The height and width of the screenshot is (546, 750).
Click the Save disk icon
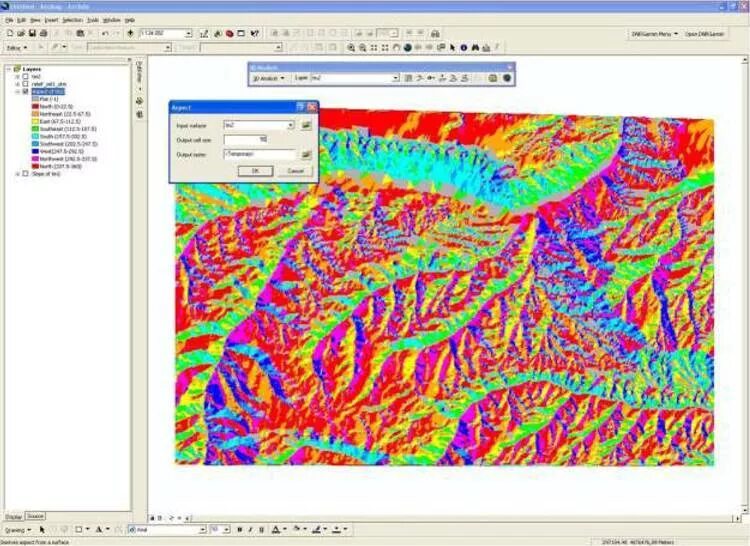[x=32, y=33]
